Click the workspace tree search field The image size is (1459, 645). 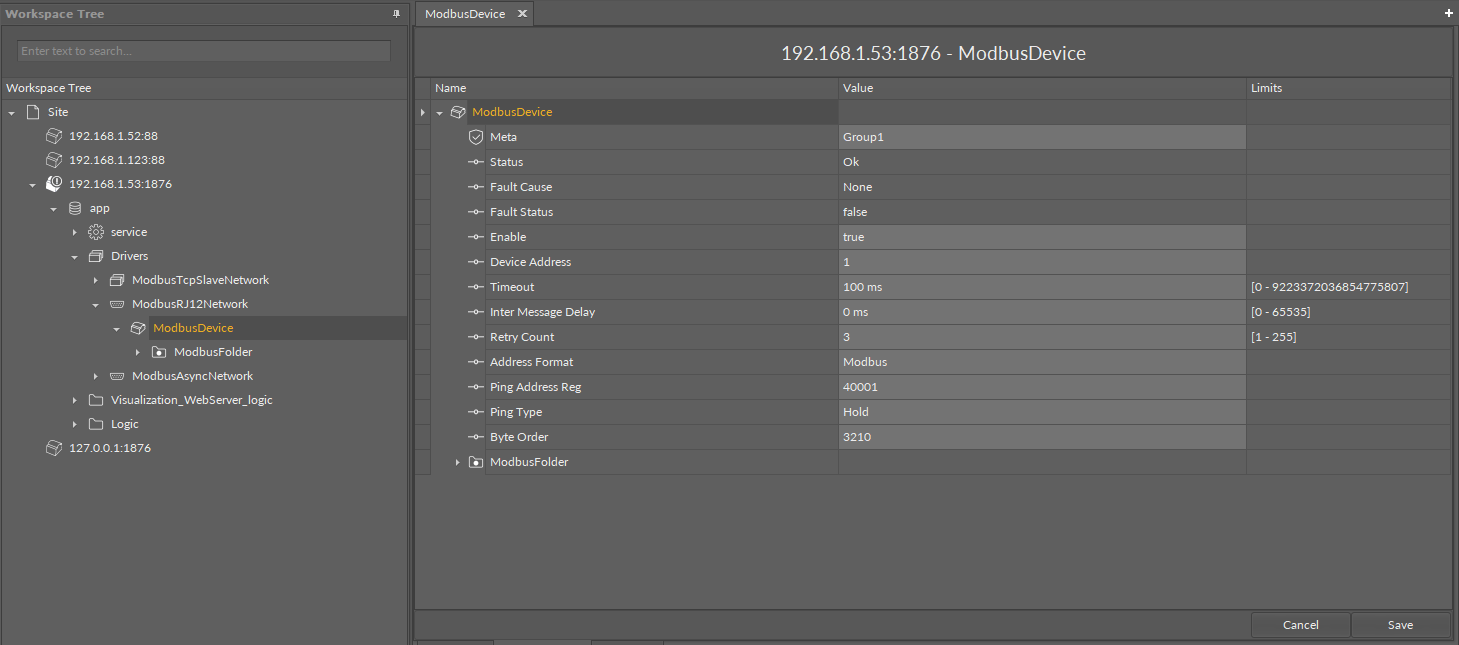pyautogui.click(x=204, y=51)
